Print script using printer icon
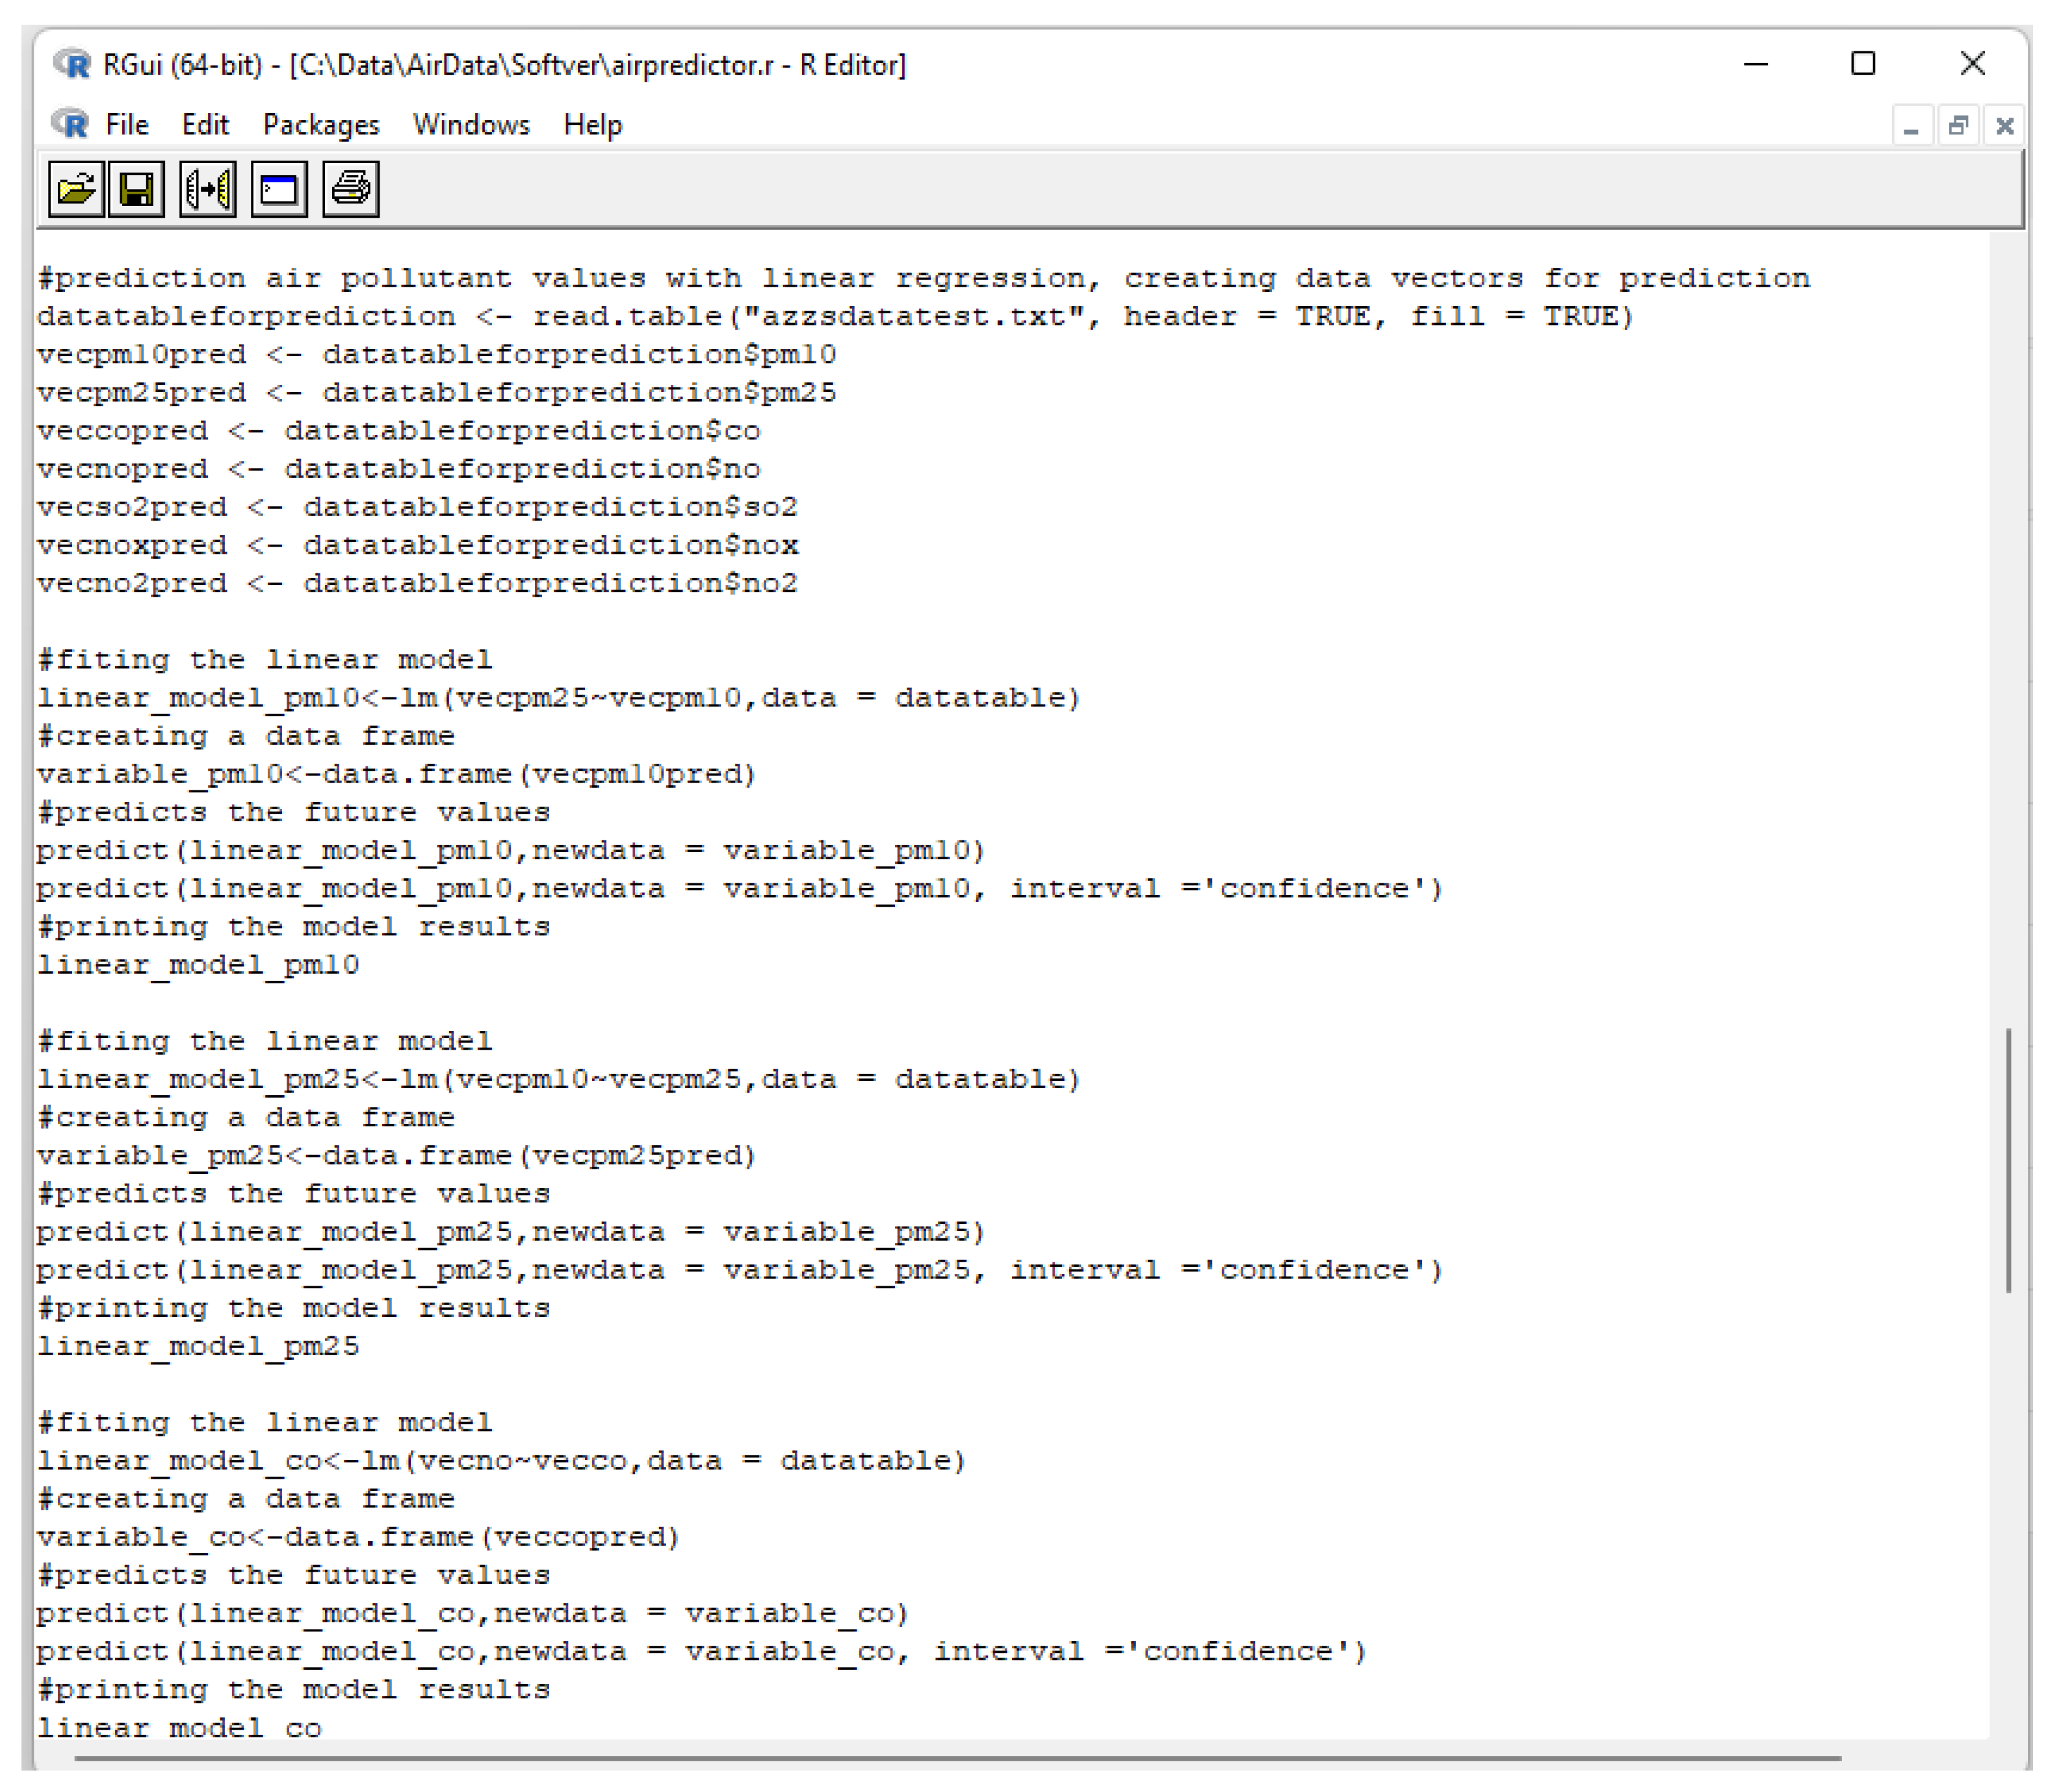Viewport: 2061px width, 1792px height. coord(350,188)
